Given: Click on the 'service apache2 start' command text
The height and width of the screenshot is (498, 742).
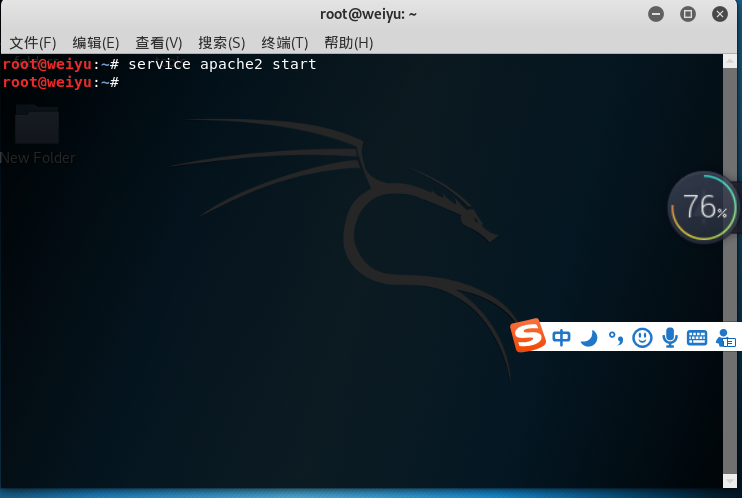Looking at the screenshot, I should (x=222, y=64).
